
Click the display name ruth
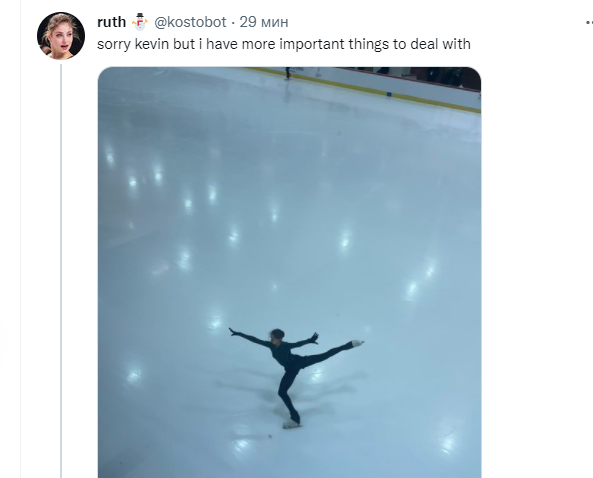click(112, 22)
